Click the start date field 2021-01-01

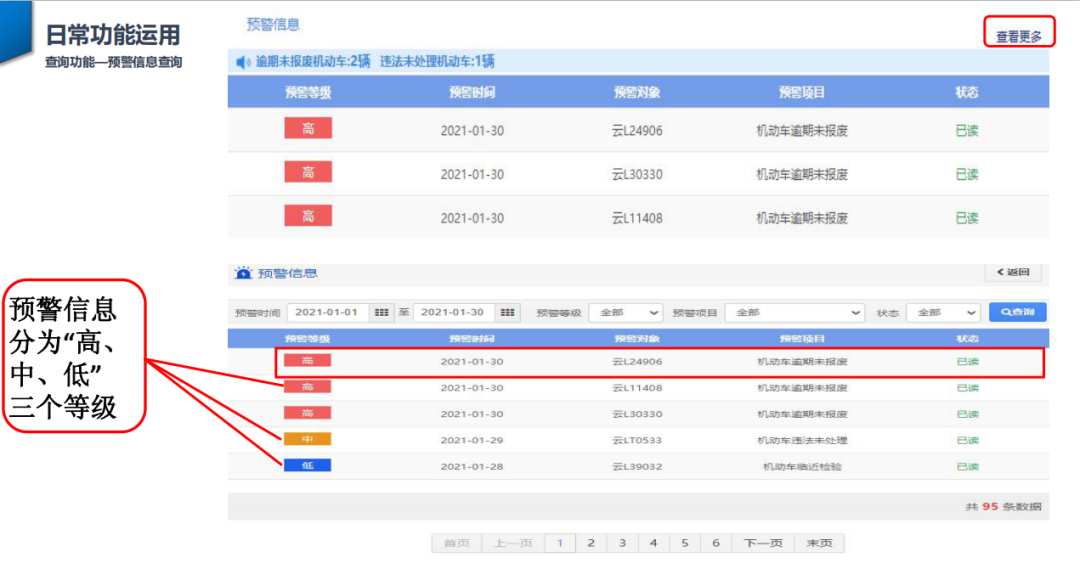click(327, 313)
